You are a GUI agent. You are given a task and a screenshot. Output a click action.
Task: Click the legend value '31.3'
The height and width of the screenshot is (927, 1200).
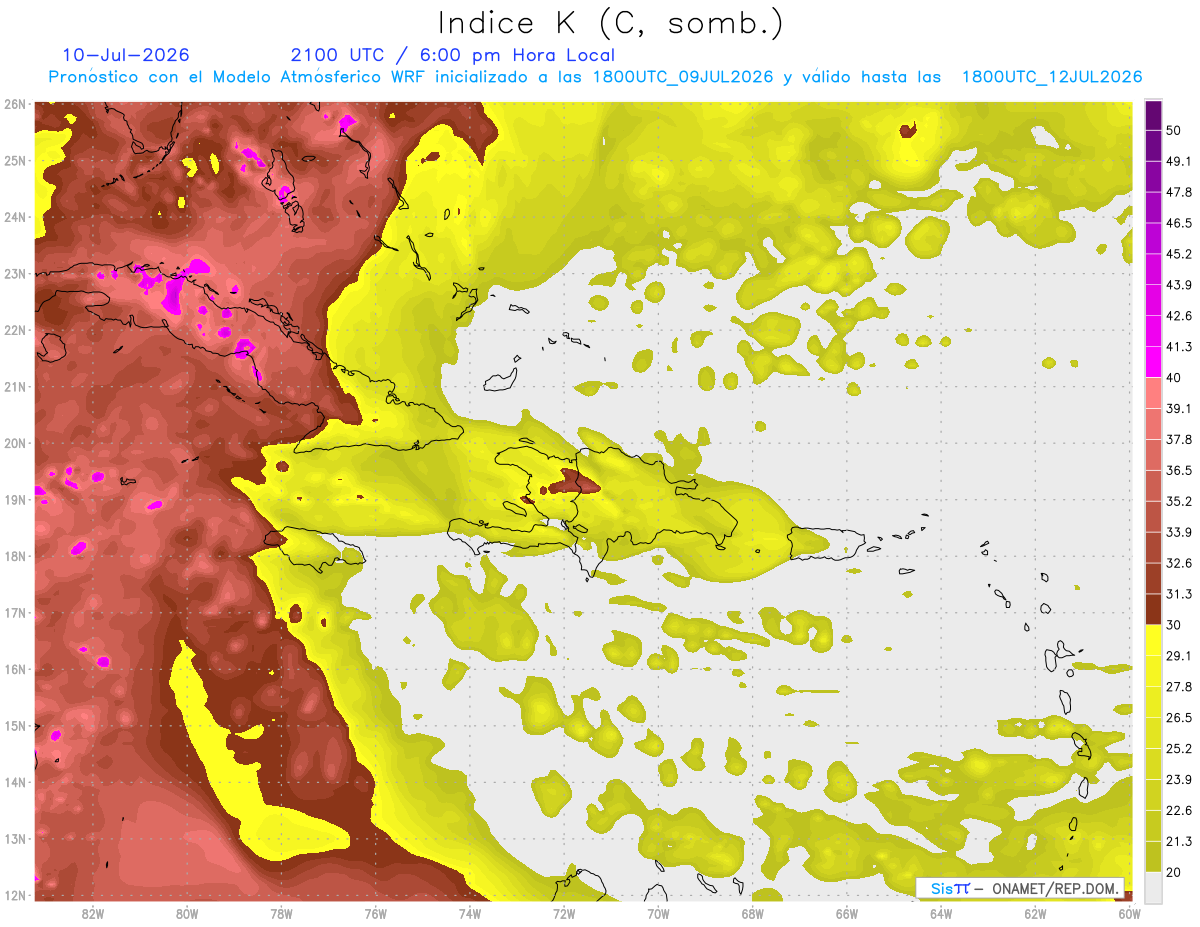point(1179,594)
